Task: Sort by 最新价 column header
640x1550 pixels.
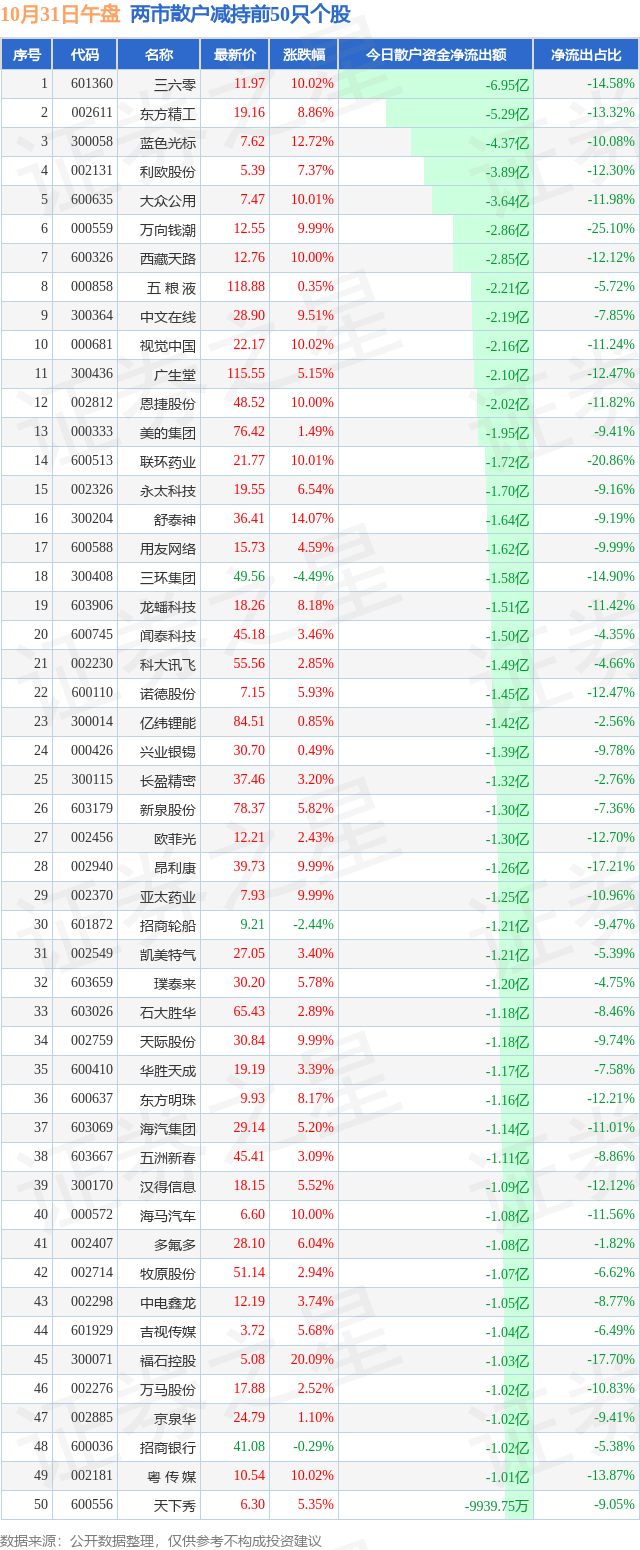Action: (x=235, y=55)
